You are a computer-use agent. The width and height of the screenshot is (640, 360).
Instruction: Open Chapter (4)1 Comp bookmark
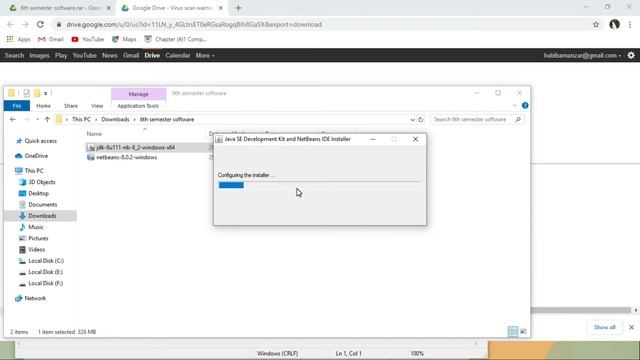176,39
